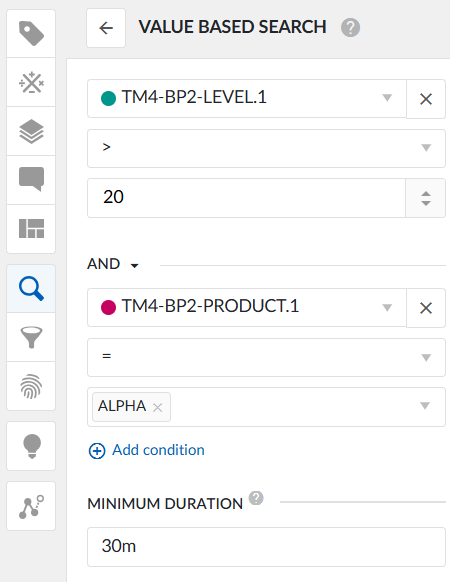Open the fingerprint icon
The width and height of the screenshot is (450, 582).
[x=31, y=386]
